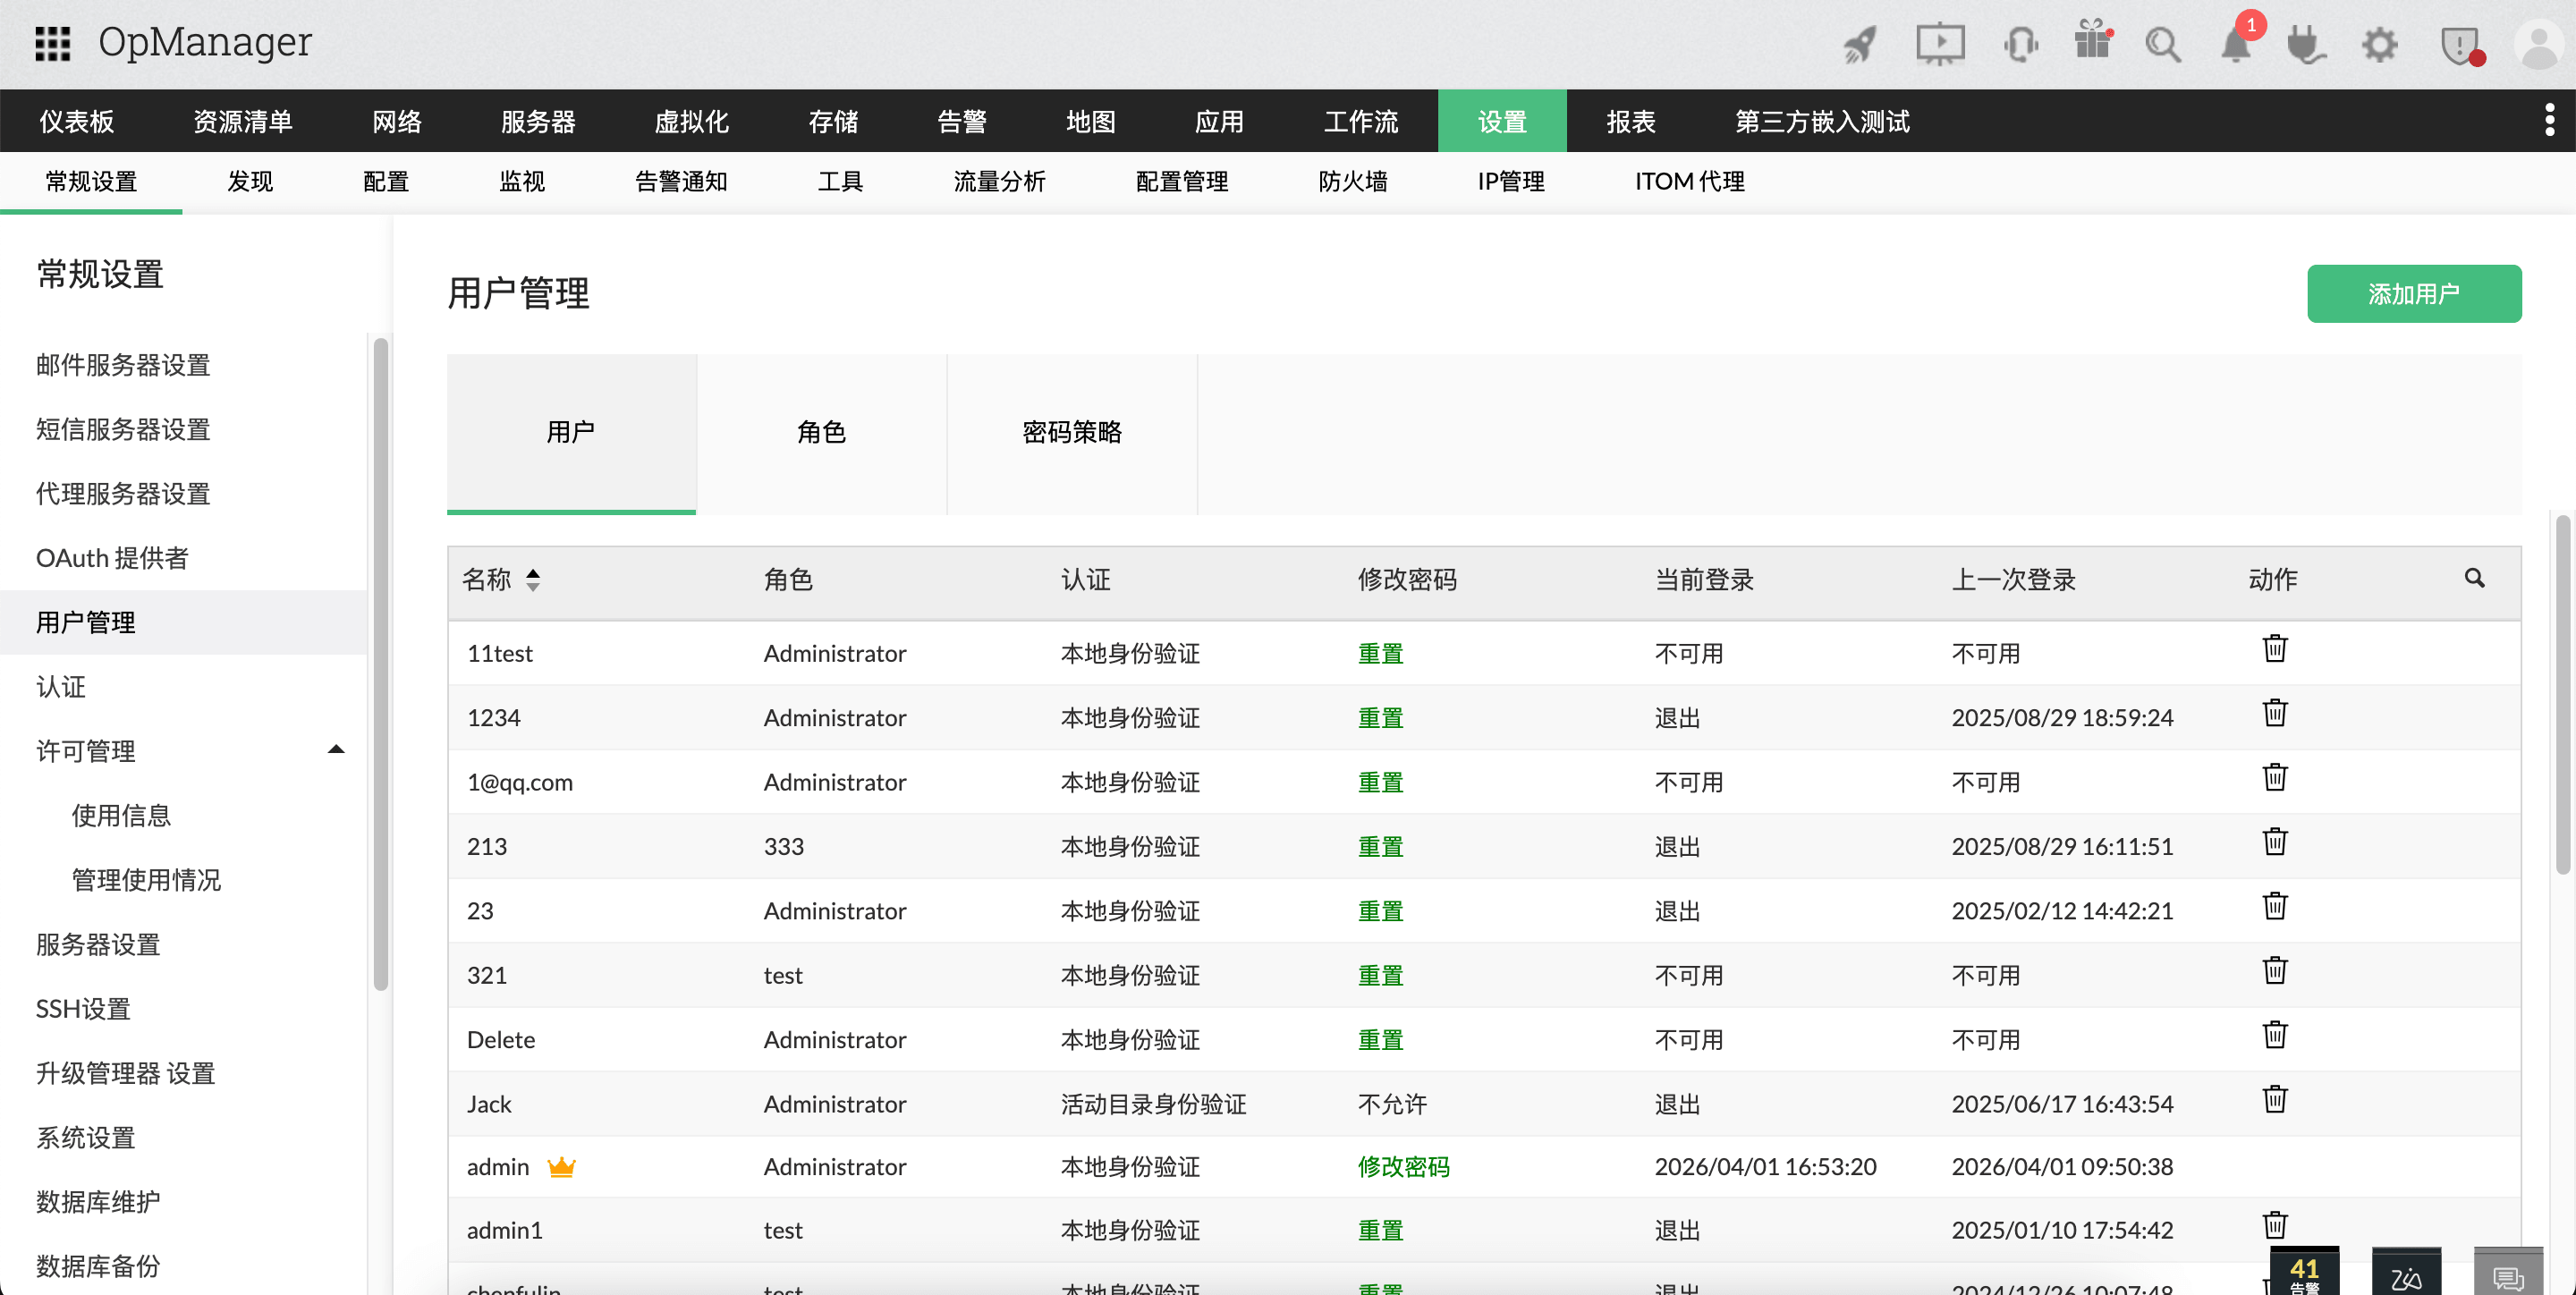
Task: Click the rocket quick-start icon
Action: point(1860,44)
